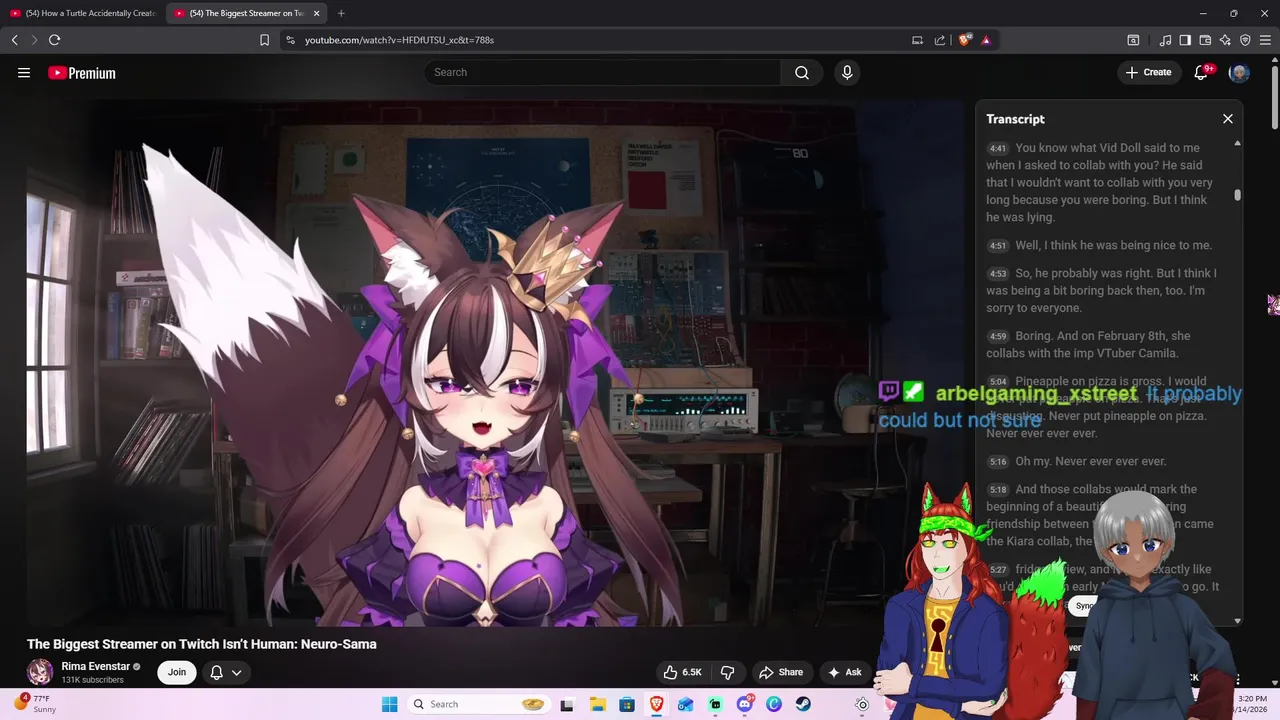Open File Explorer from taskbar

(597, 704)
